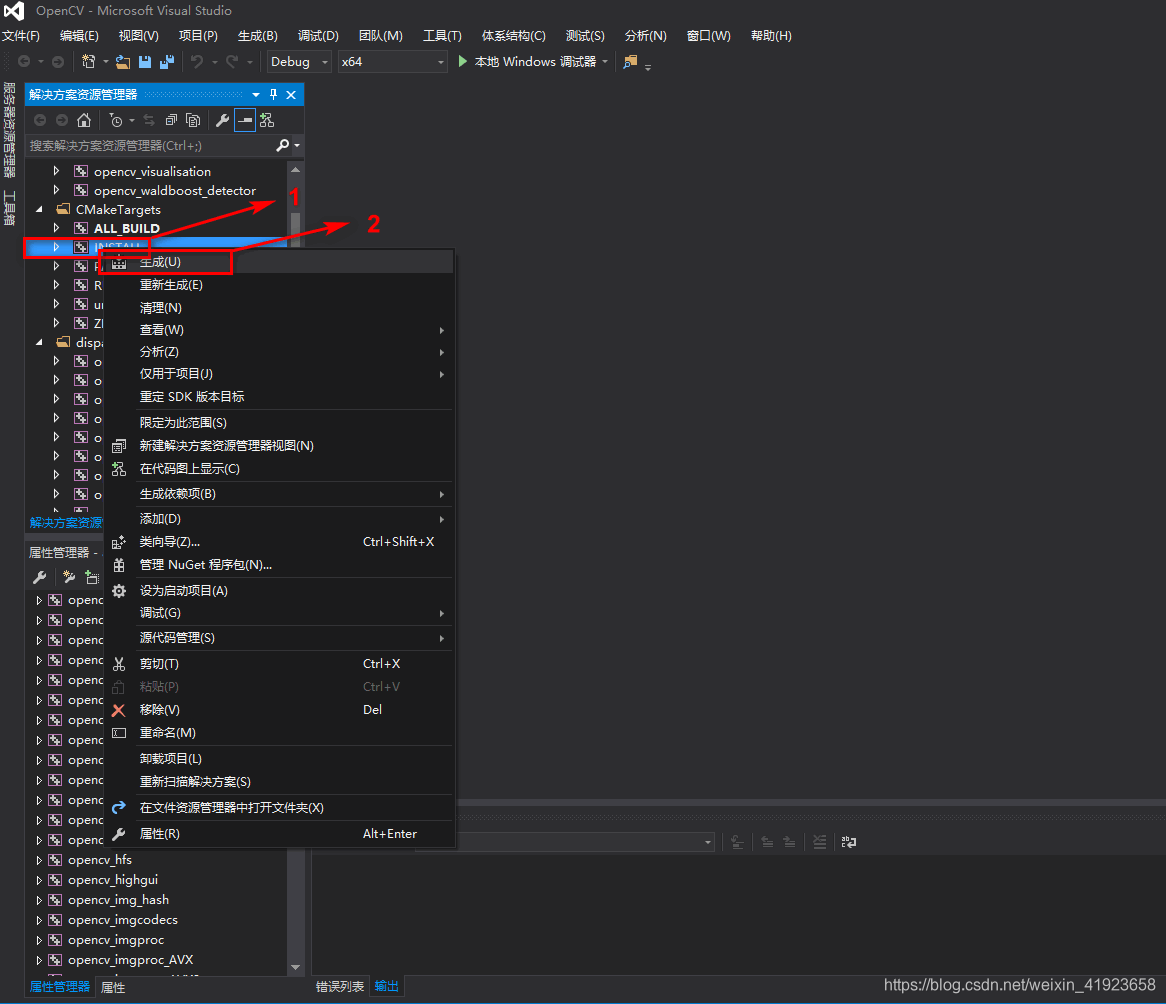Click Add Existing Property Sheet icon
1166x1004 pixels.
[x=92, y=577]
